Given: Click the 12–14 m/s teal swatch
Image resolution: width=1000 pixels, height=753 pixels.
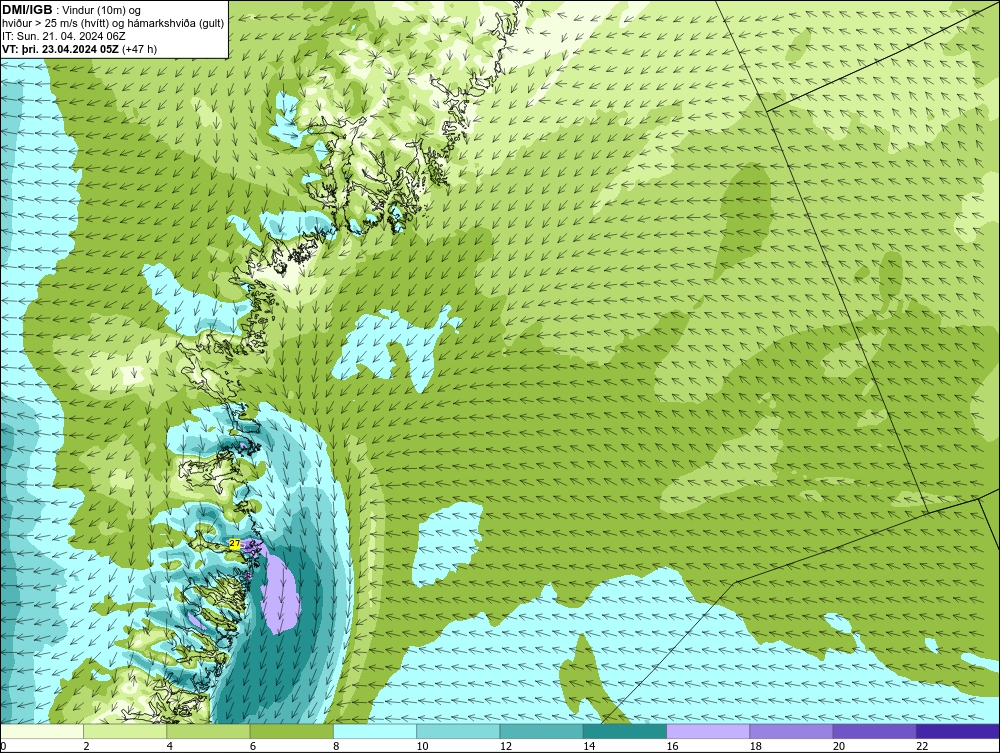Looking at the screenshot, I should [x=541, y=731].
